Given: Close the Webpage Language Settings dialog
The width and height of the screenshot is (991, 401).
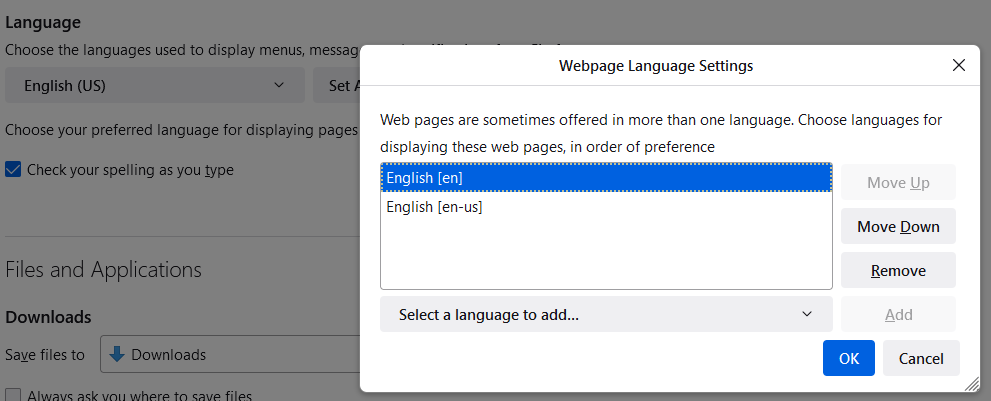Looking at the screenshot, I should coord(958,66).
